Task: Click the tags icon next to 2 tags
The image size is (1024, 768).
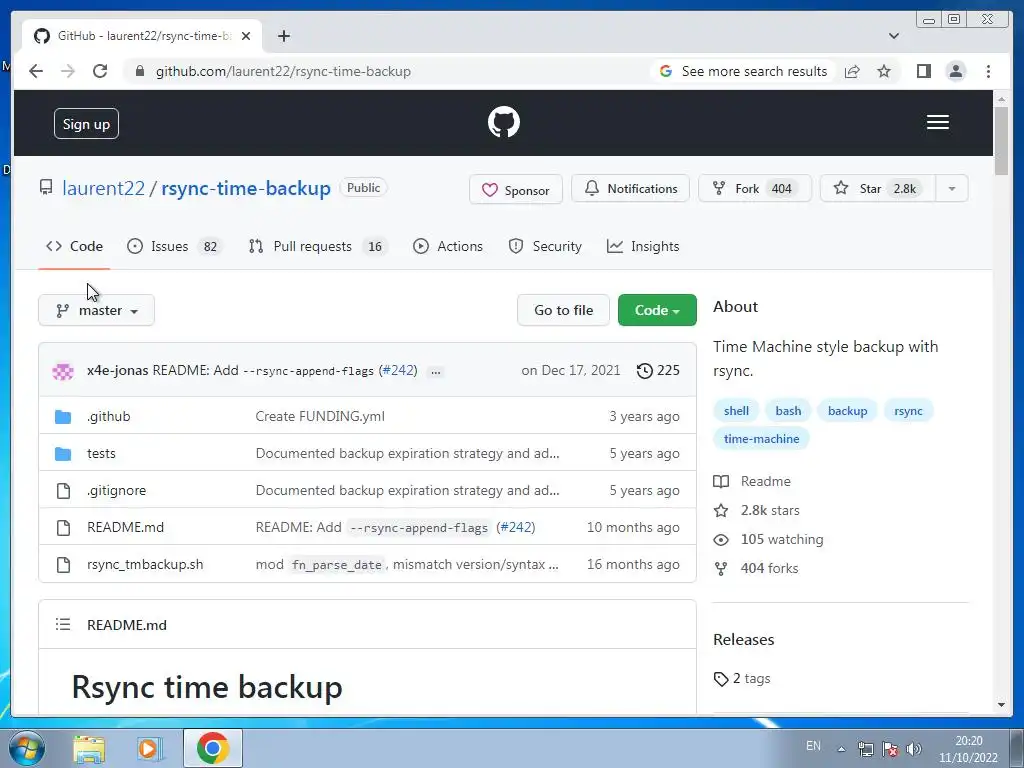Action: point(720,679)
